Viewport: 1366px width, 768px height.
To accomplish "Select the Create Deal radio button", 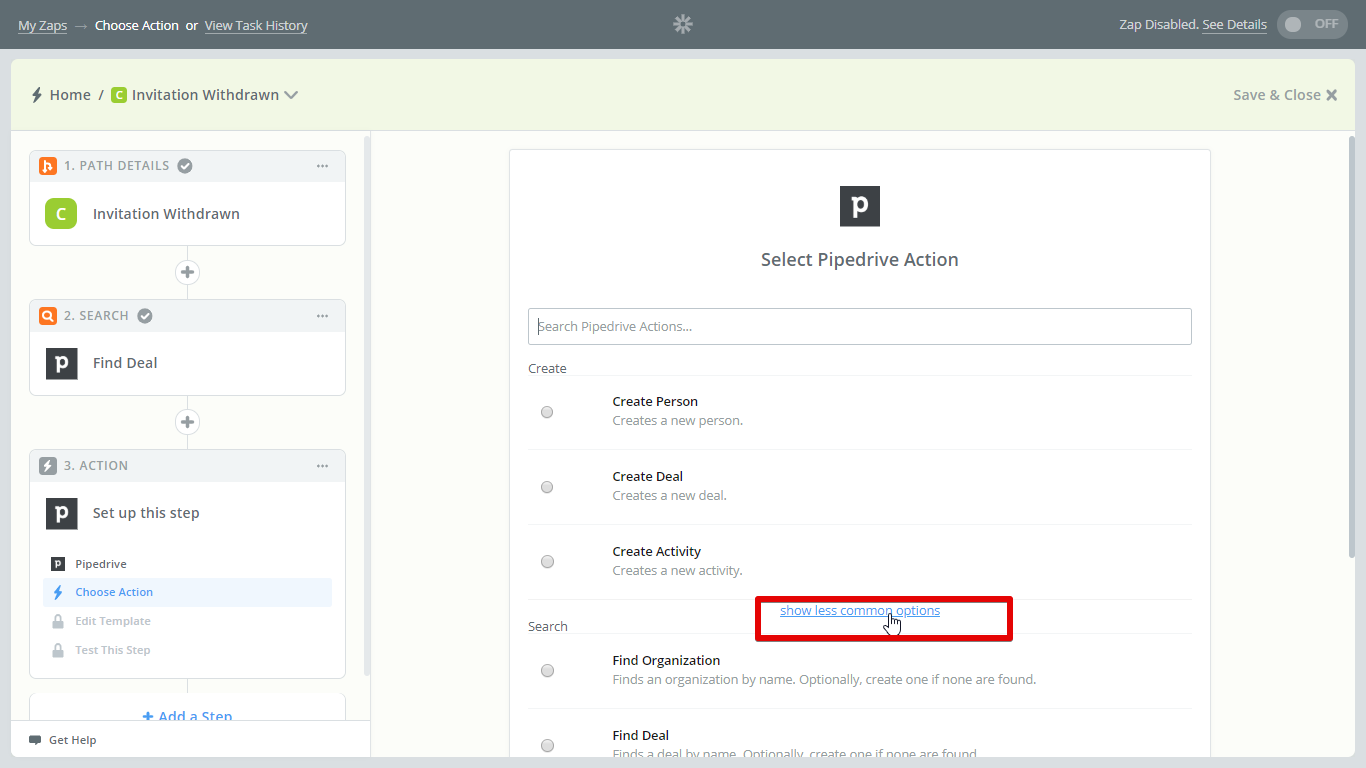I will click(547, 487).
